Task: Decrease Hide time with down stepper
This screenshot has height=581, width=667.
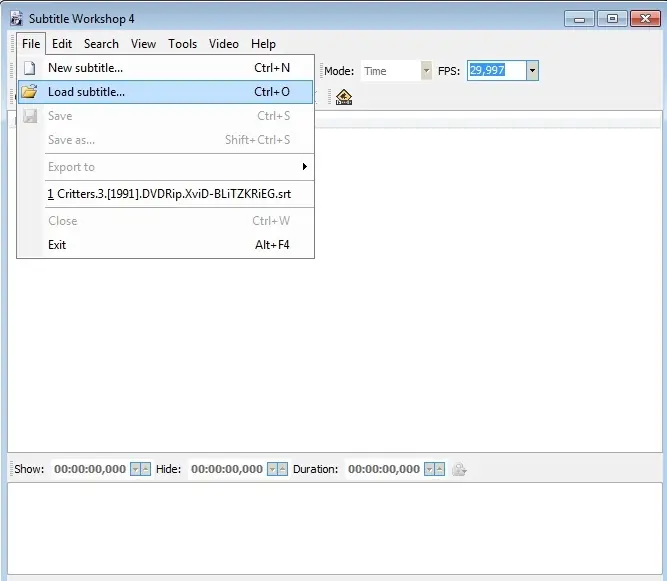Action: 272,469
